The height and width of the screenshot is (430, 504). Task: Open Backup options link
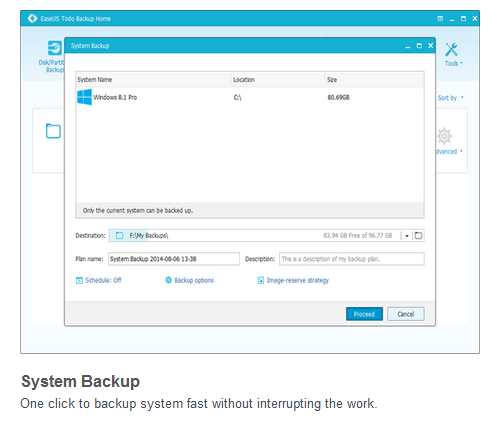click(194, 280)
